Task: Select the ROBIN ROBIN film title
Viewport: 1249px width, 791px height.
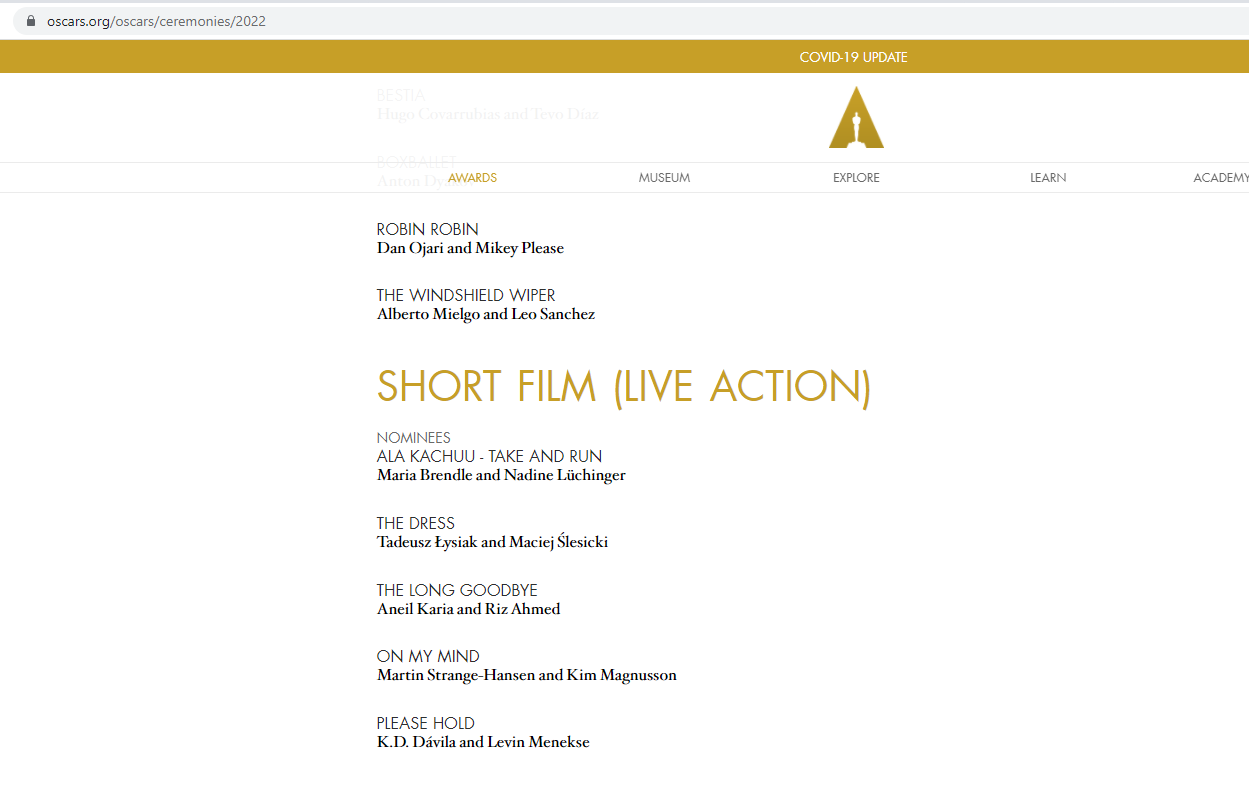Action: point(427,229)
